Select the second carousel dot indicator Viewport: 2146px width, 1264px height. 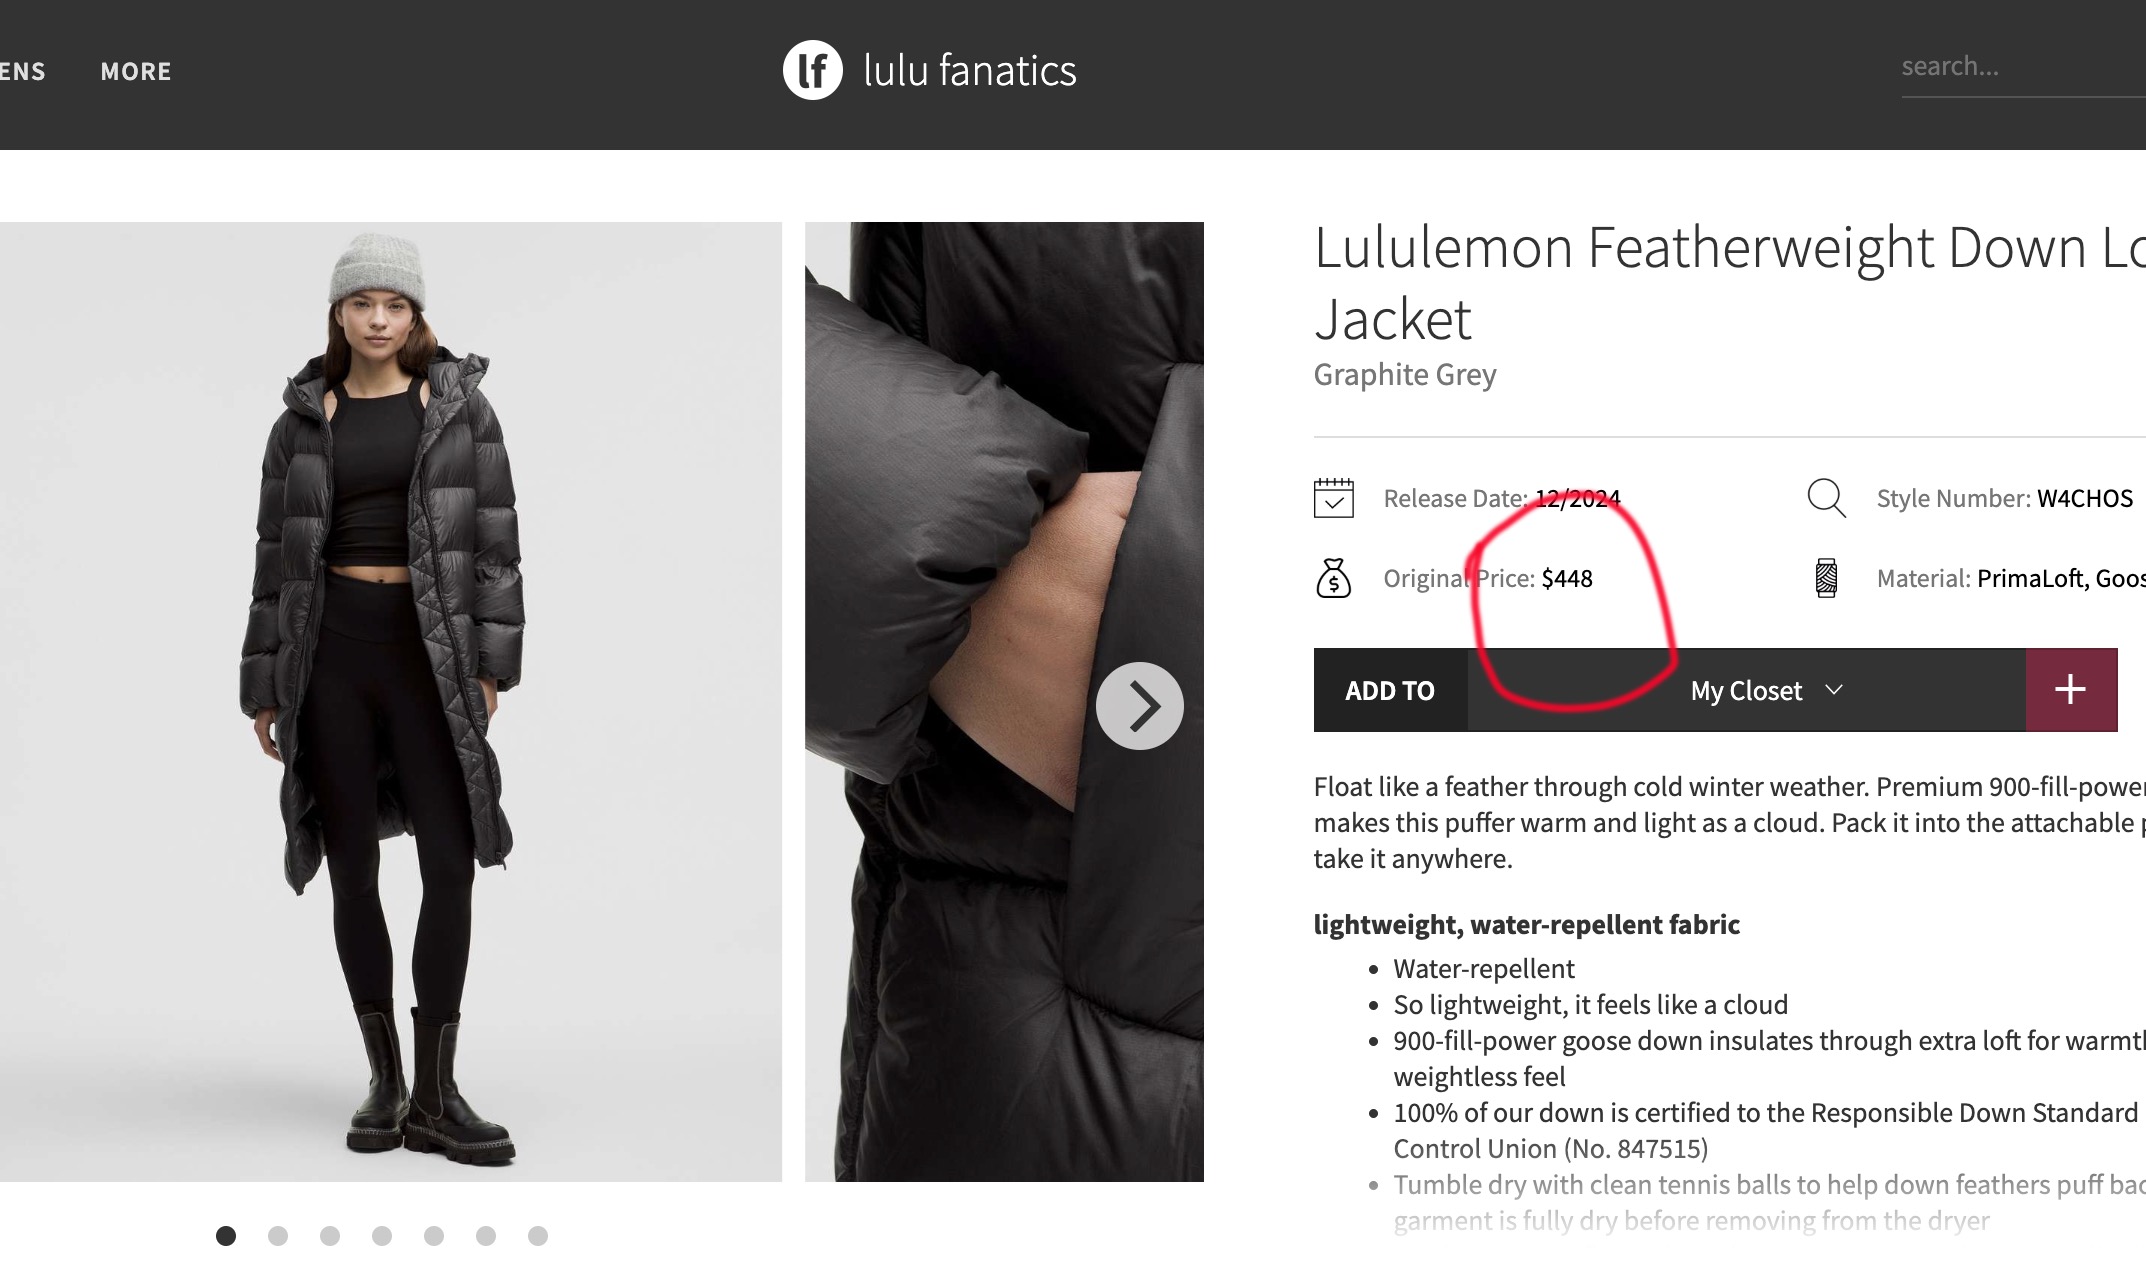click(x=278, y=1236)
